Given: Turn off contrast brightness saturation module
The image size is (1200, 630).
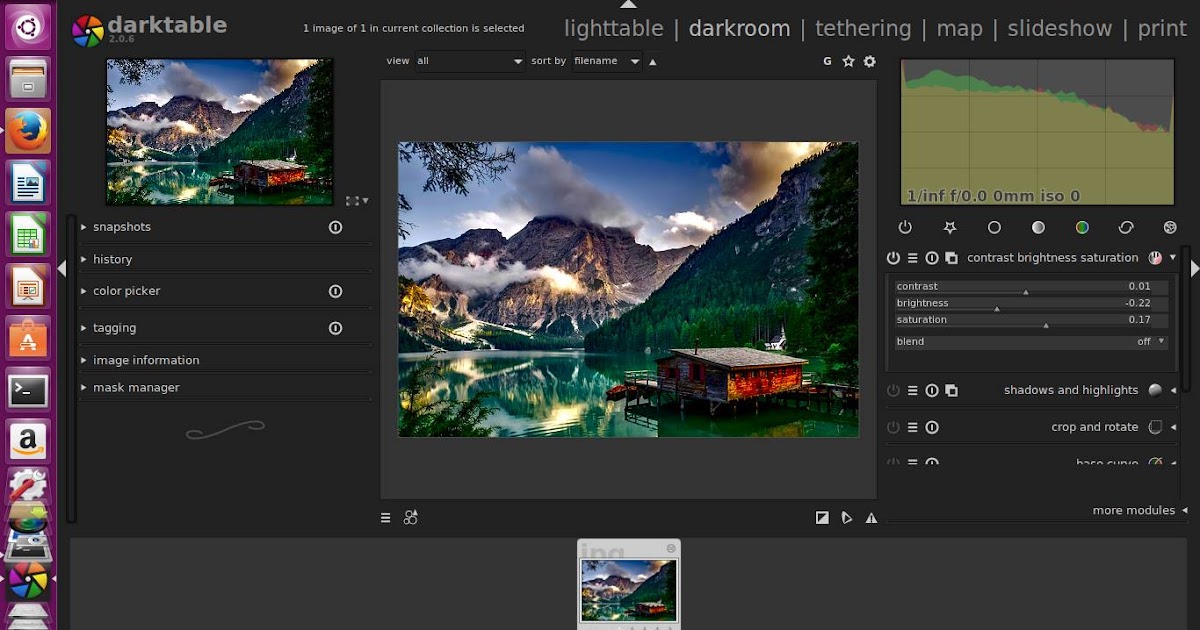Looking at the screenshot, I should (x=893, y=258).
